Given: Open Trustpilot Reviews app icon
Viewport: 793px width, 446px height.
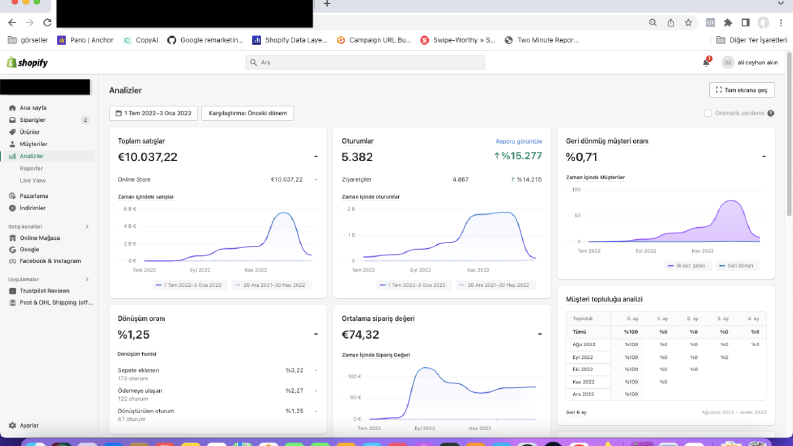Looking at the screenshot, I should point(12,291).
